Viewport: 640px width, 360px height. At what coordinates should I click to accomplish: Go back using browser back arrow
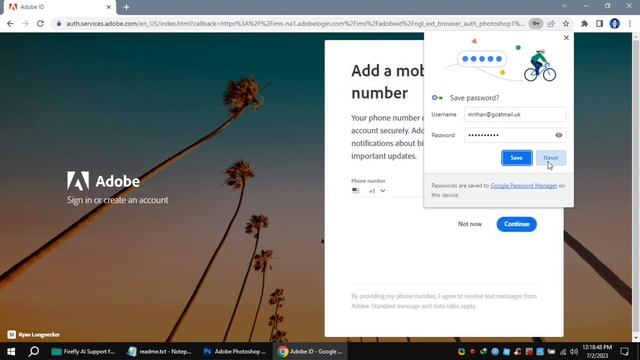pos(10,24)
